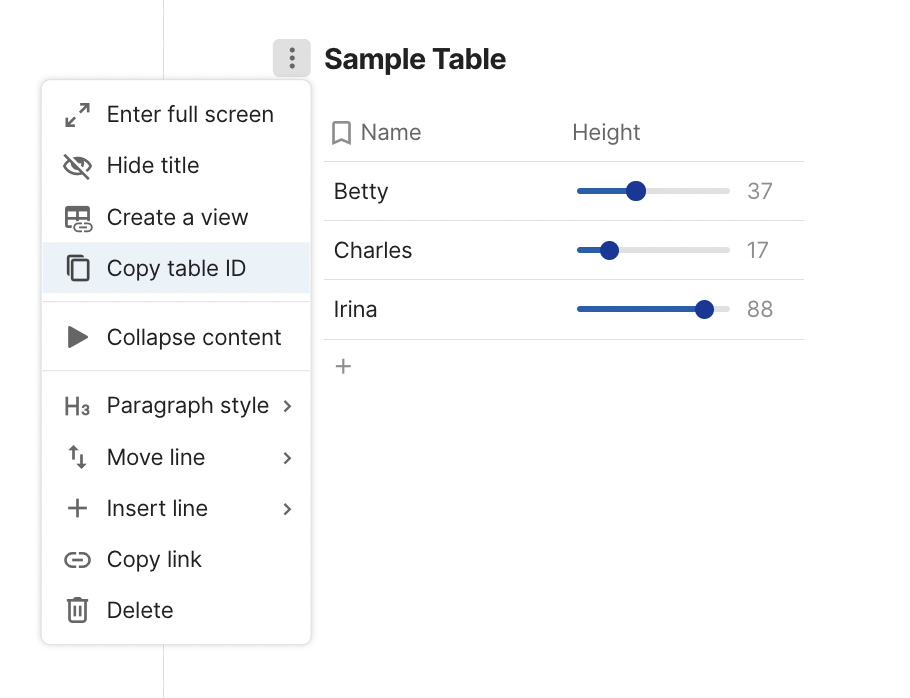Add a new row with the plus button

tap(343, 367)
